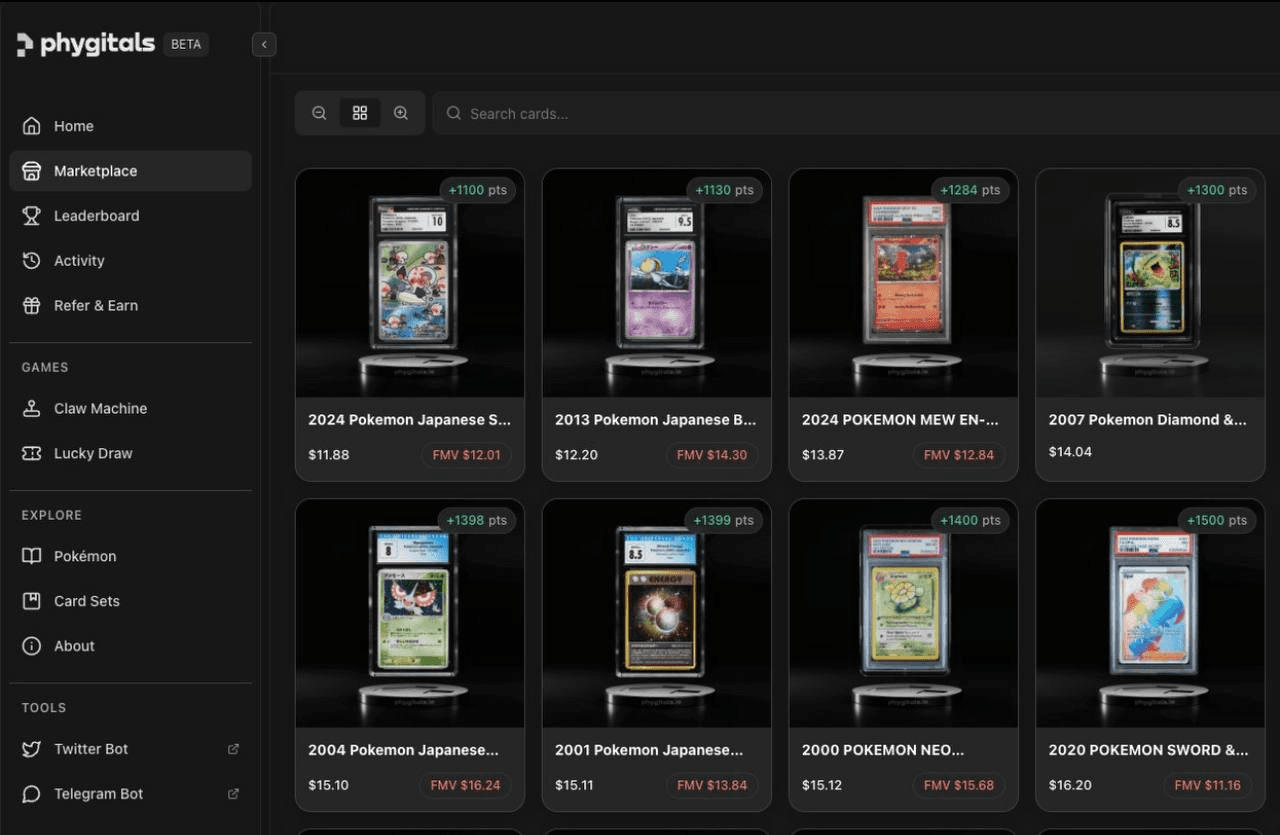The image size is (1280, 835).
Task: Click the BETA badge near logo
Action: (186, 44)
